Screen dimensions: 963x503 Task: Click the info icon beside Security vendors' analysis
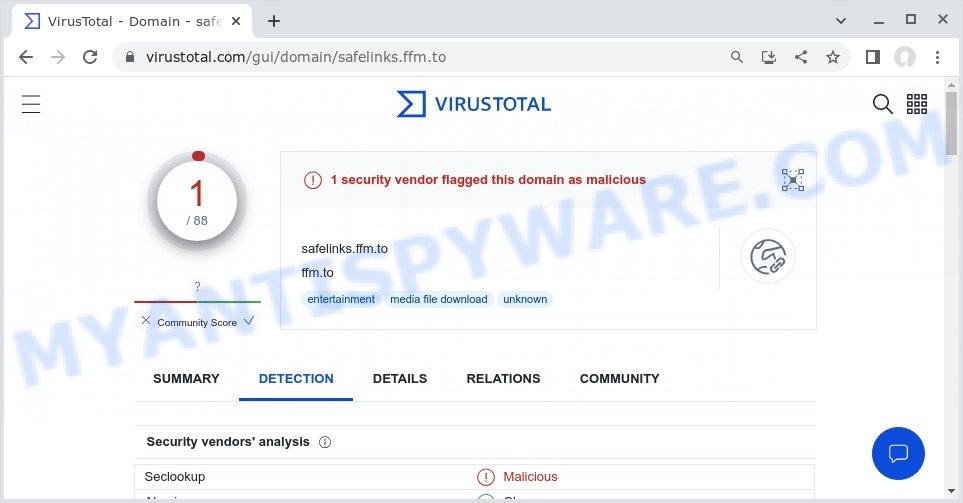coord(325,442)
